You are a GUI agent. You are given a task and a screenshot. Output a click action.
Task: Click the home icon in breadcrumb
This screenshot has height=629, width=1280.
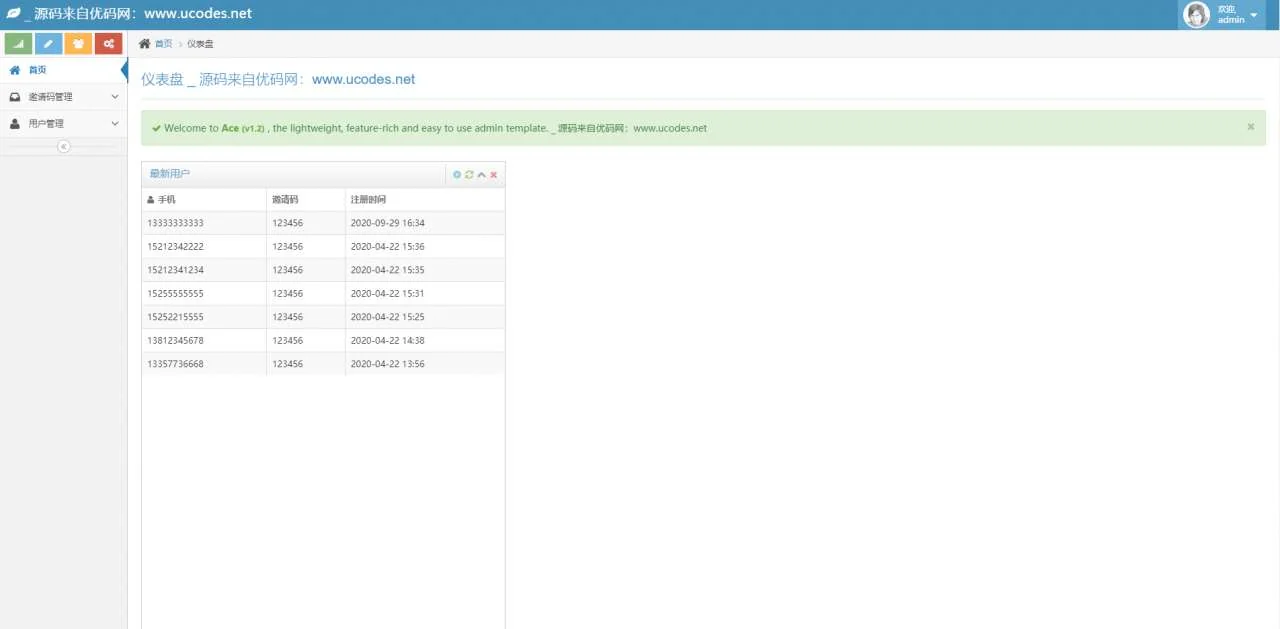[145, 44]
